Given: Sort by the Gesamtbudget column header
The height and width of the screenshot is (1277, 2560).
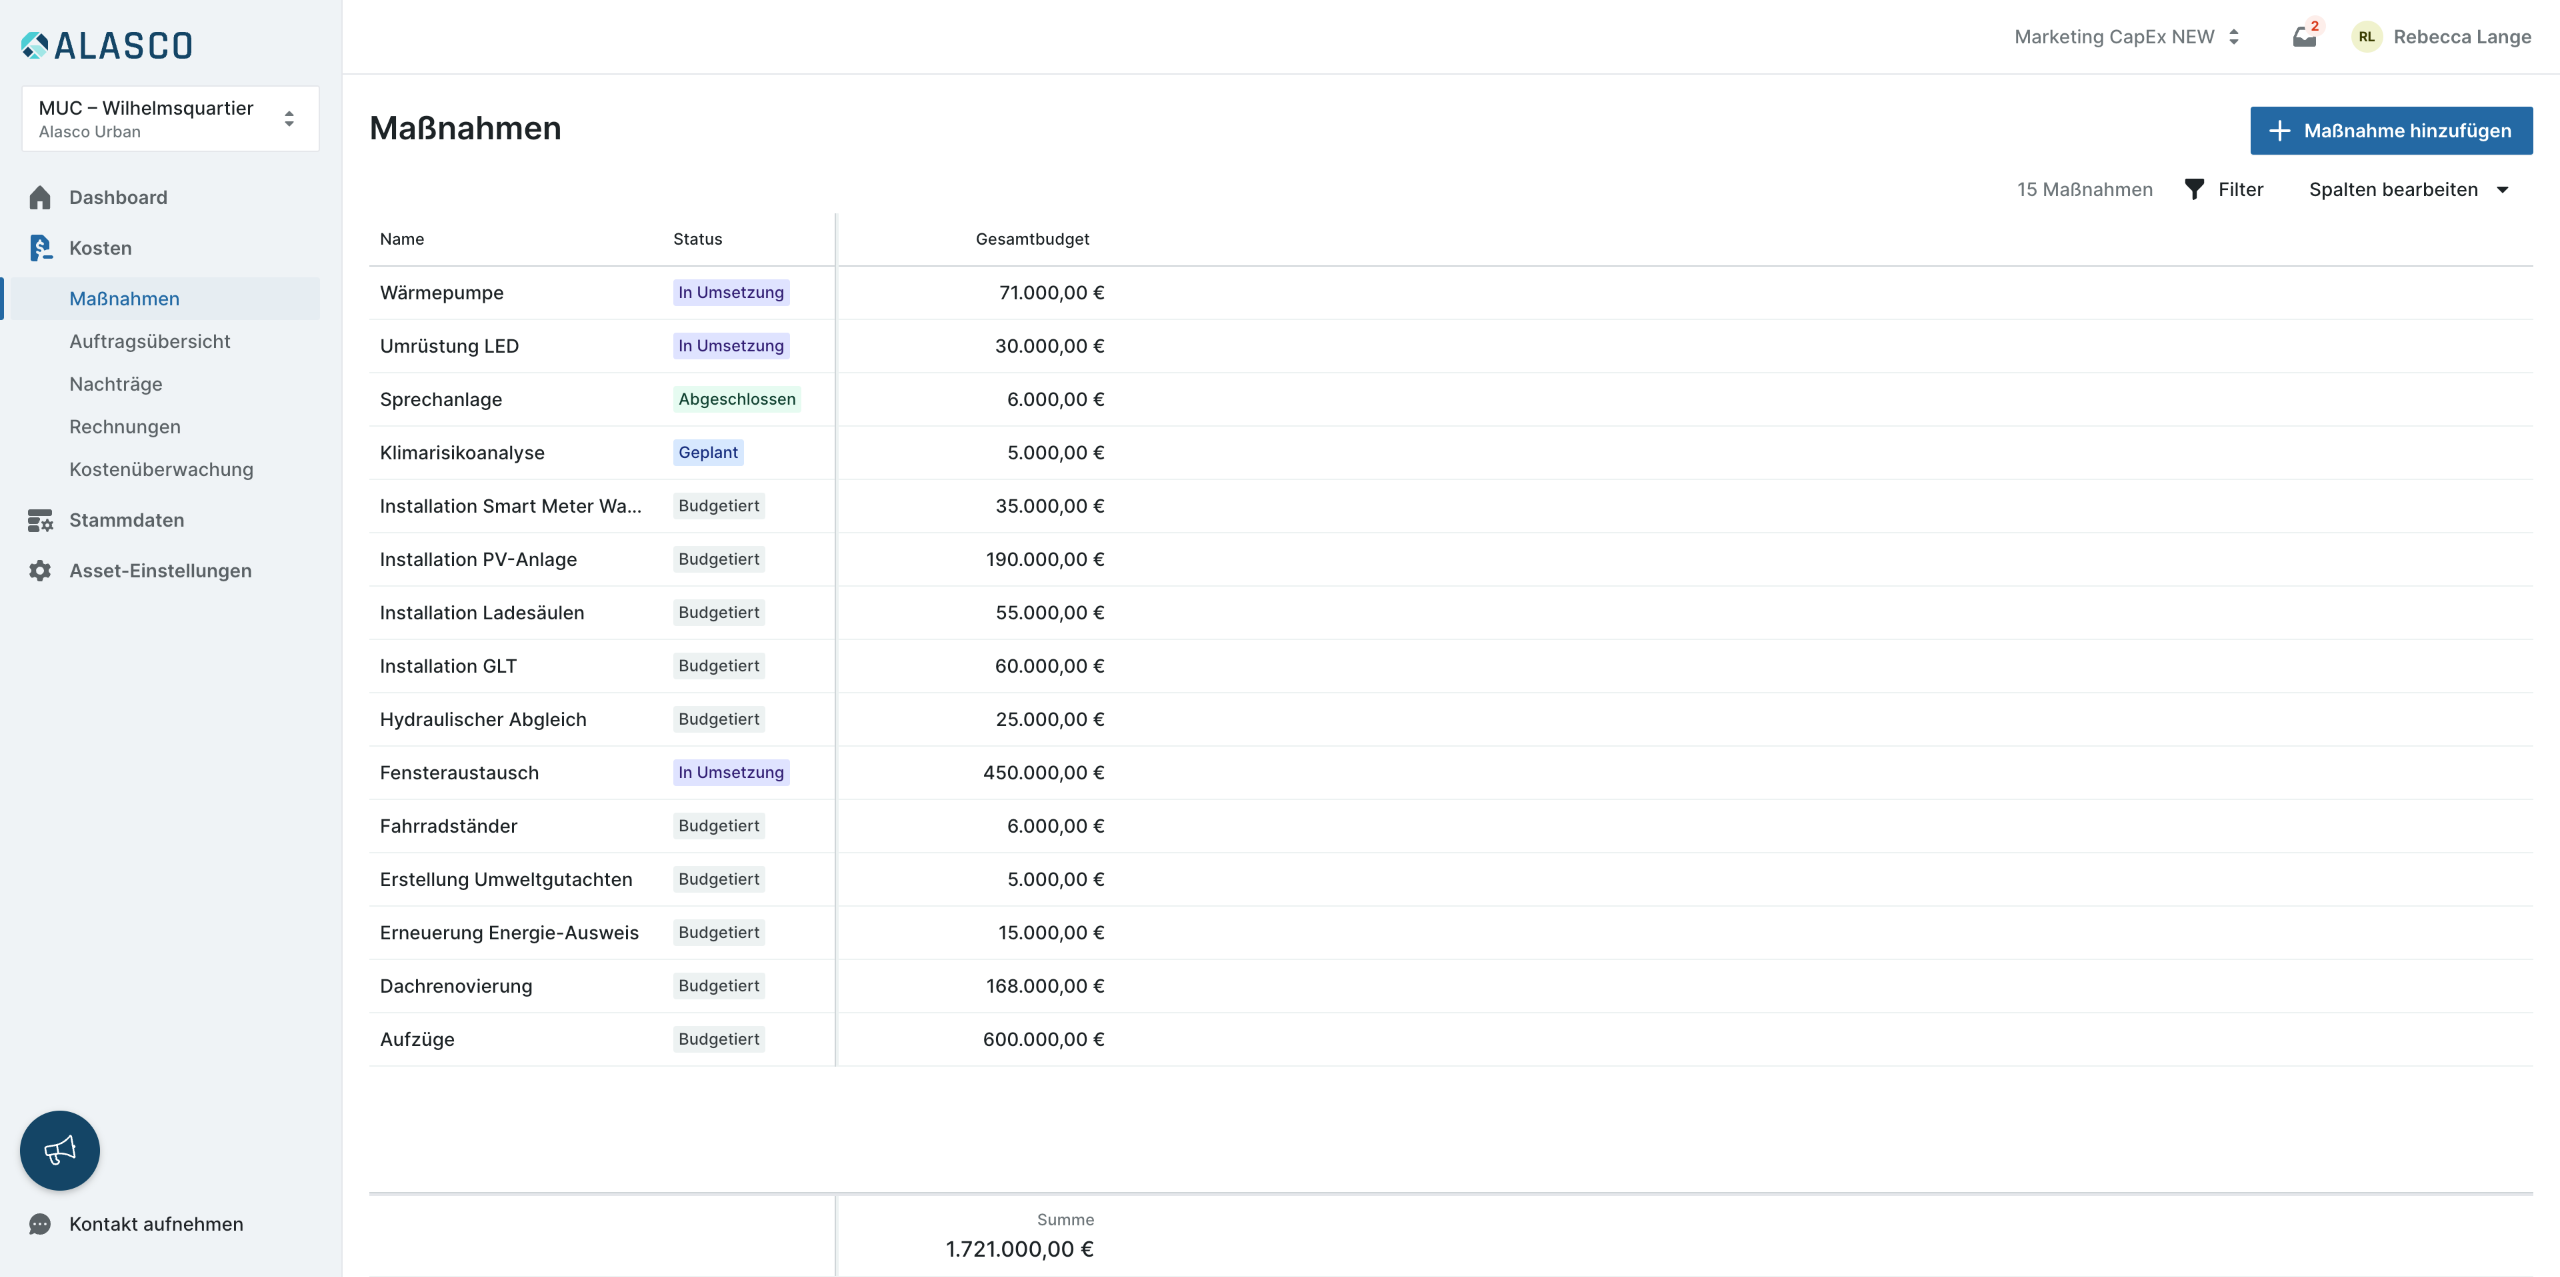Looking at the screenshot, I should pos(1032,239).
